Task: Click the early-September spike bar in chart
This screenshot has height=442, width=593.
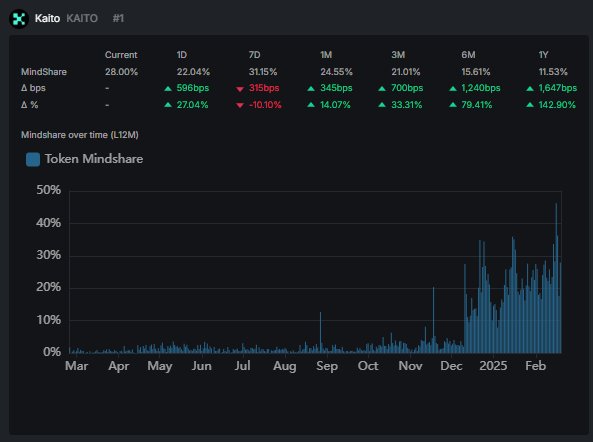Action: tap(320, 333)
